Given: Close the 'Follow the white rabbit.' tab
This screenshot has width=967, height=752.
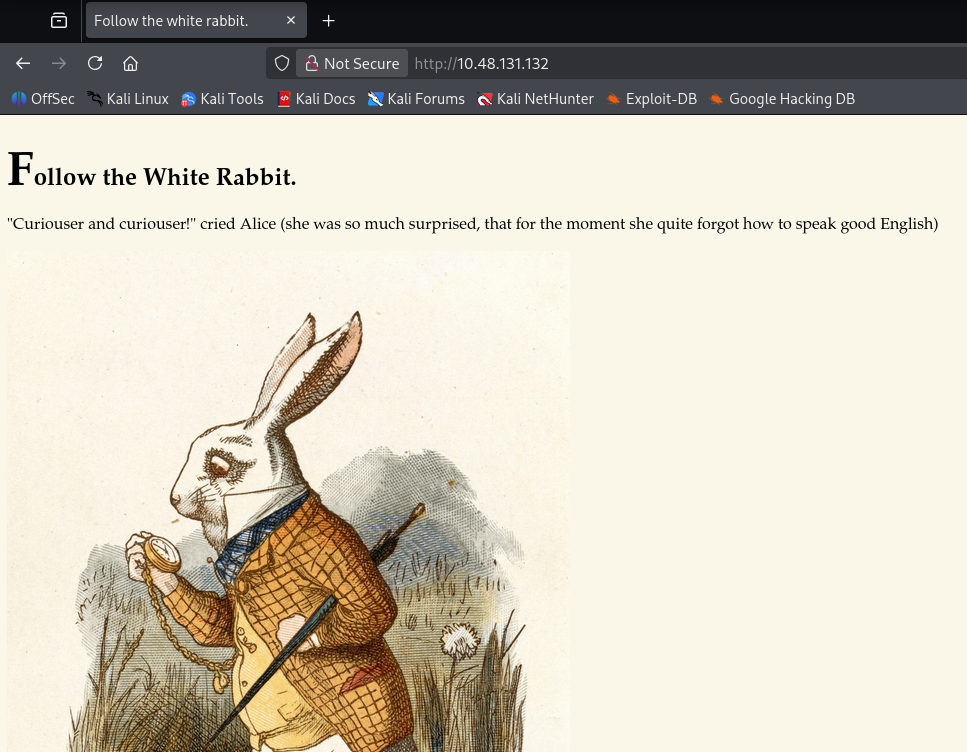Looking at the screenshot, I should tap(290, 20).
